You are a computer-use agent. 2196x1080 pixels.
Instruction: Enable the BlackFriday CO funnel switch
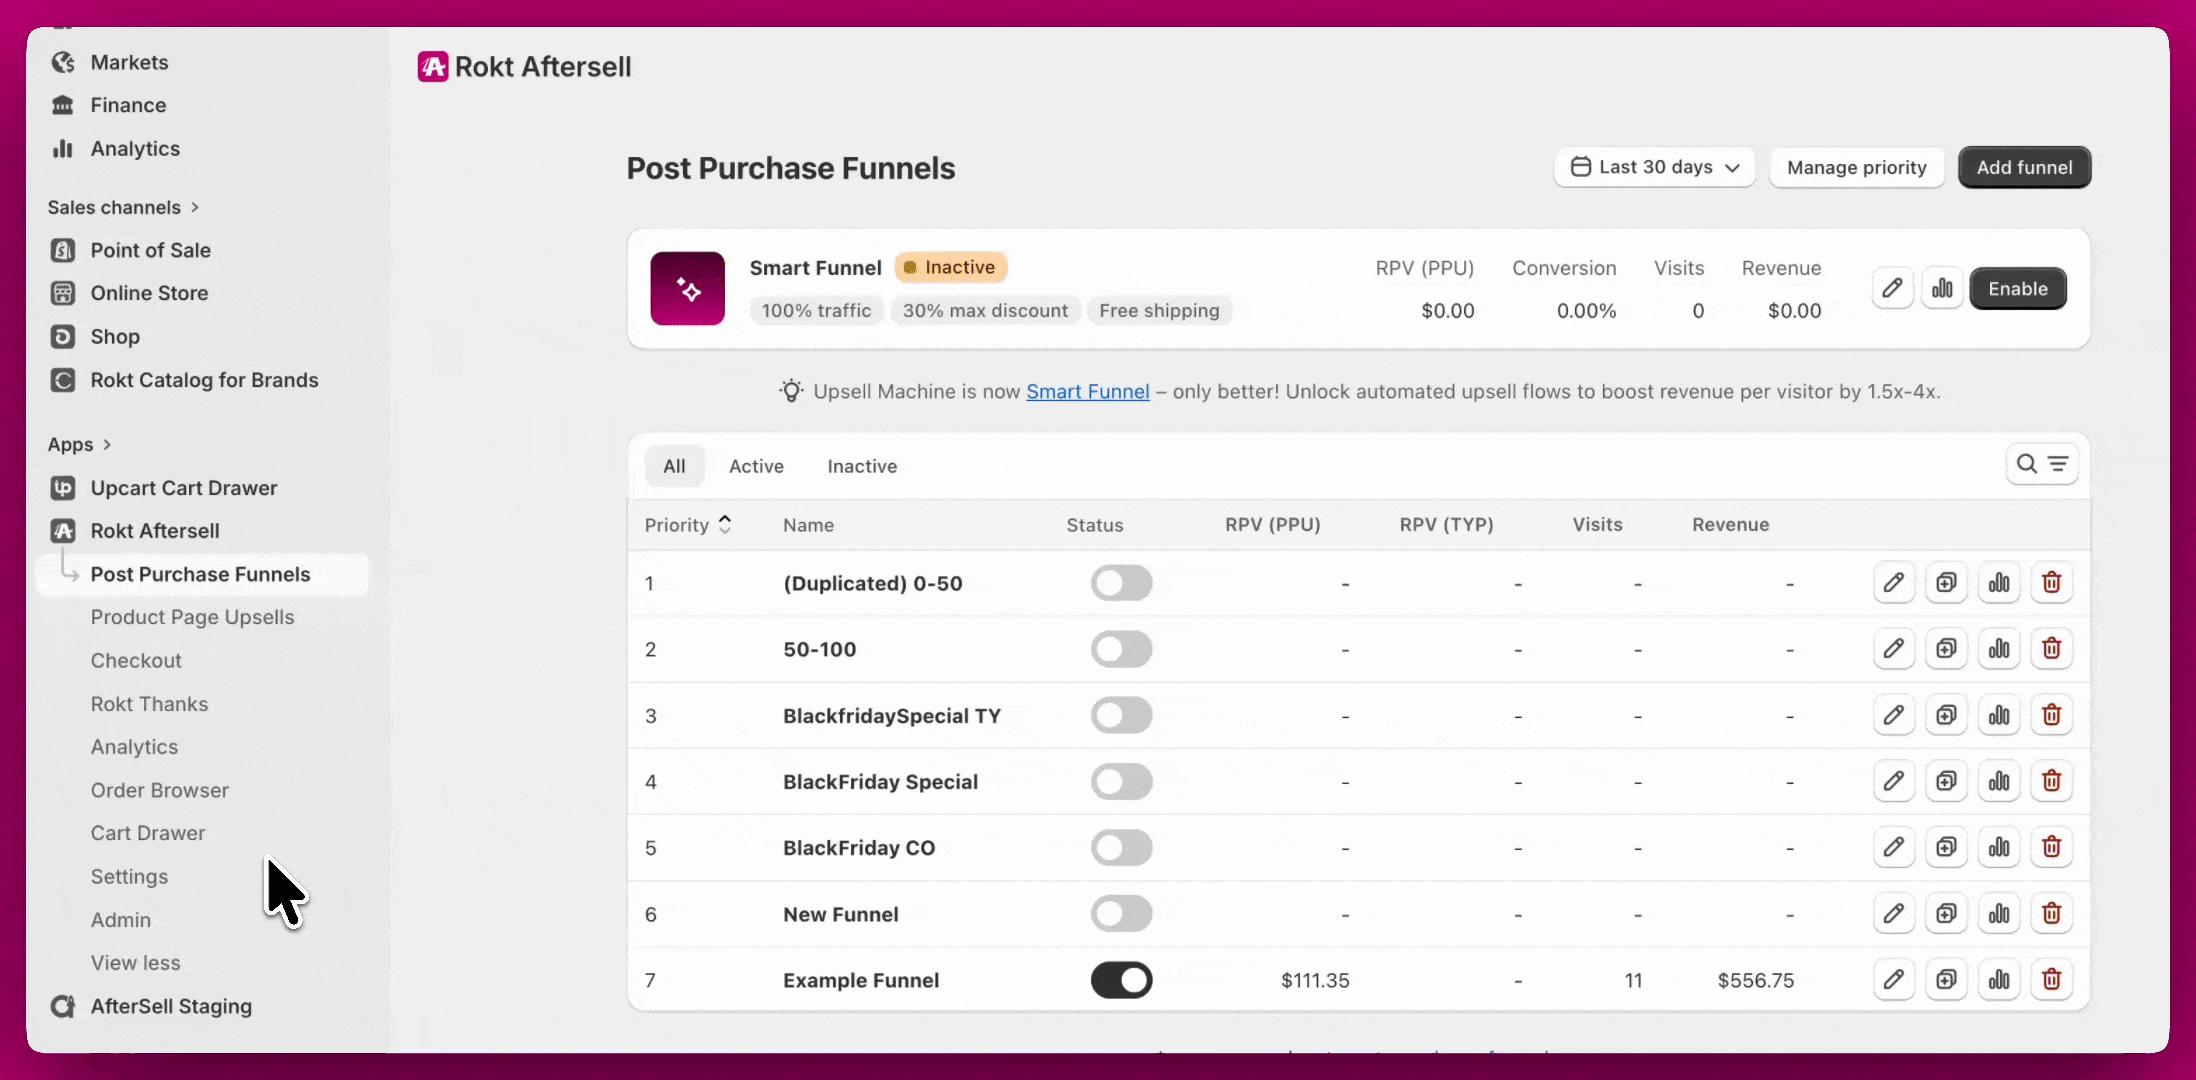click(1121, 847)
